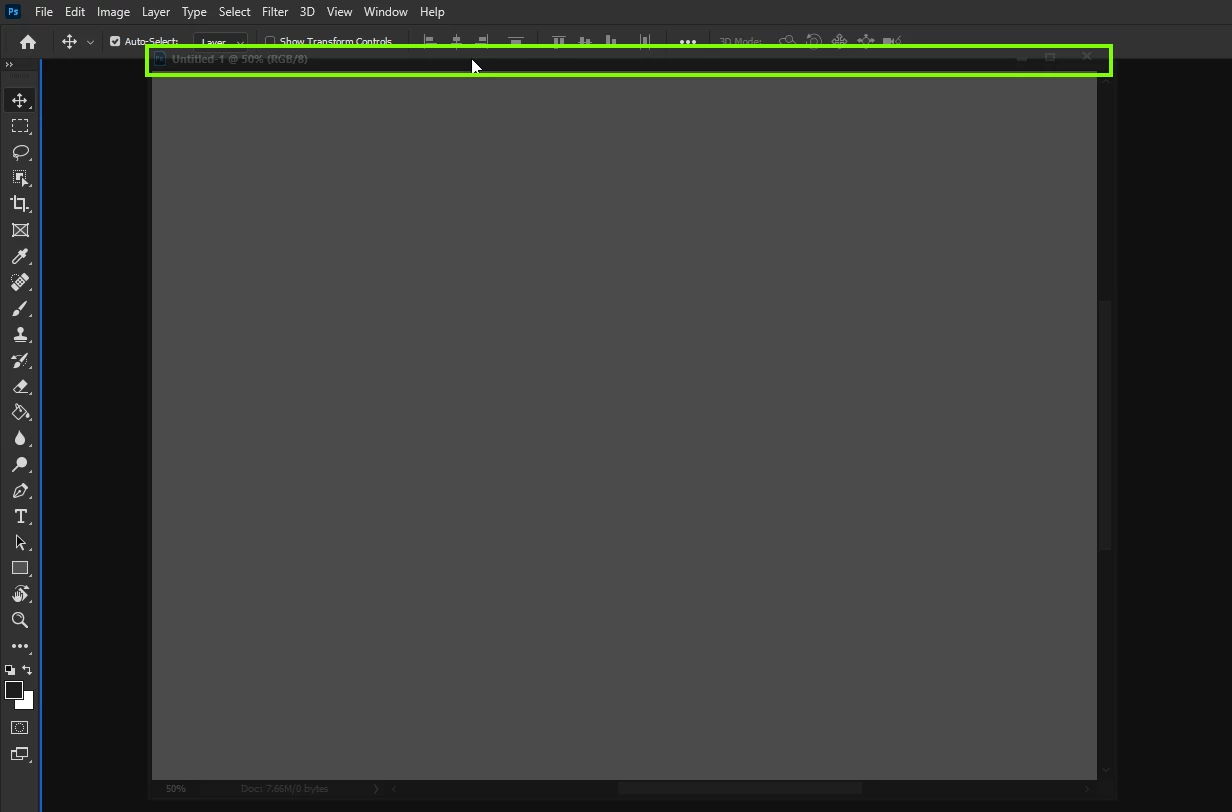Viewport: 1232px width, 812px height.
Task: Open the Image menu
Action: click(x=113, y=12)
